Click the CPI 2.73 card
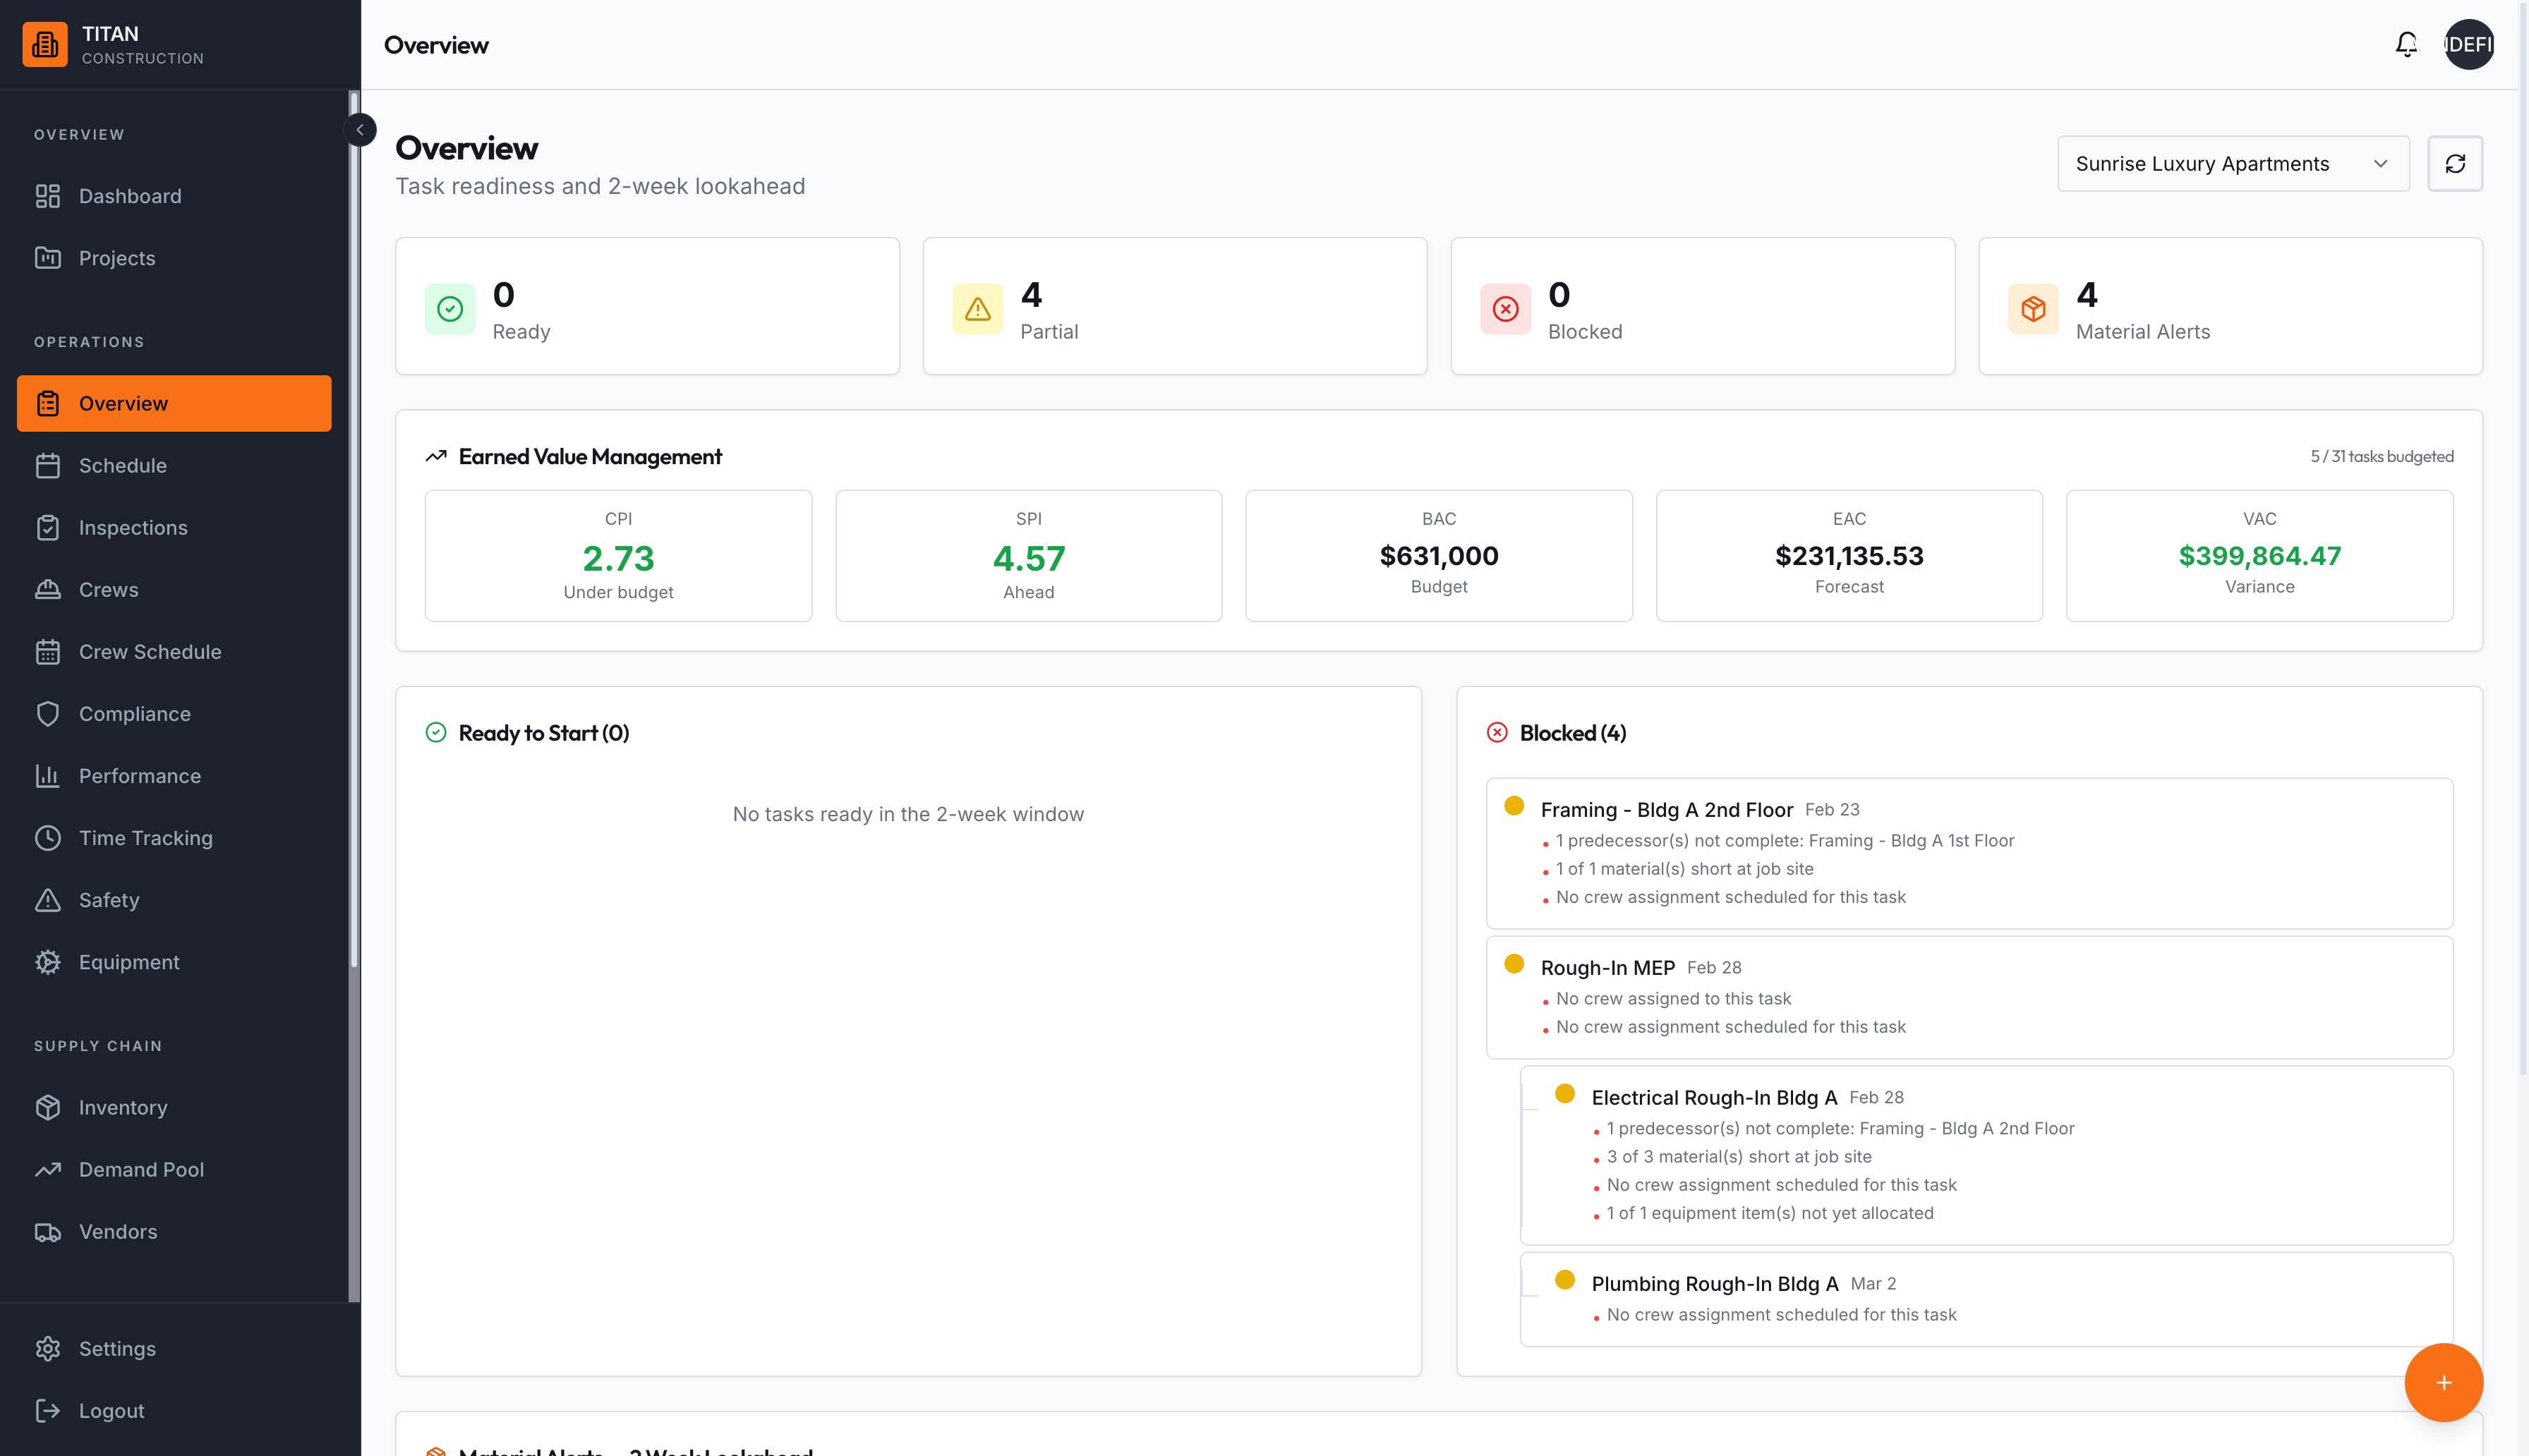Screen dimensions: 2529x1456 pyautogui.click(x=618, y=555)
